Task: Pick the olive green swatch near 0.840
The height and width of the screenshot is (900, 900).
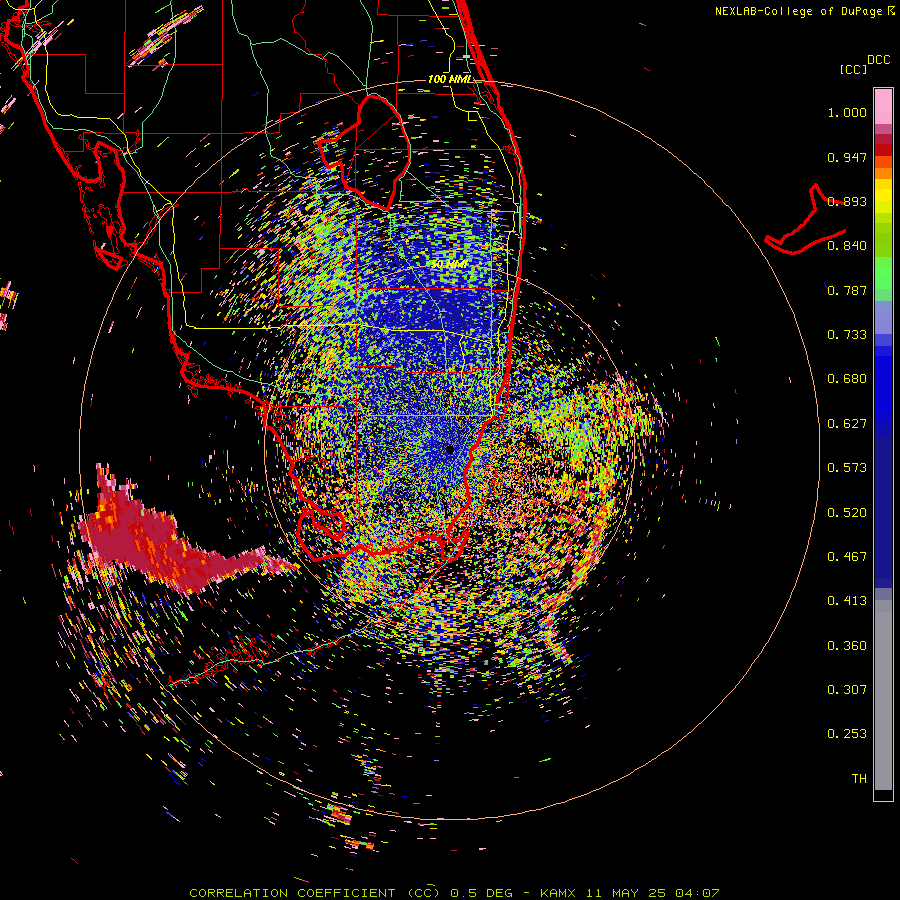Action: click(x=883, y=240)
